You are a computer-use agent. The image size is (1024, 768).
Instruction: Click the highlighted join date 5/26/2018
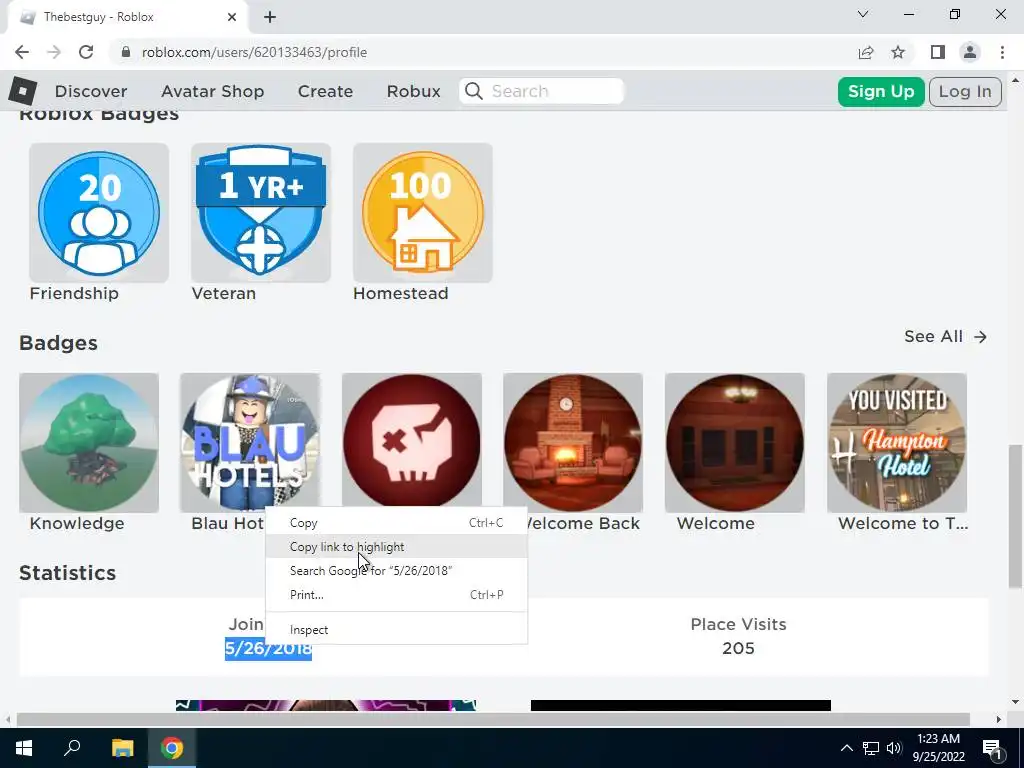click(x=268, y=648)
